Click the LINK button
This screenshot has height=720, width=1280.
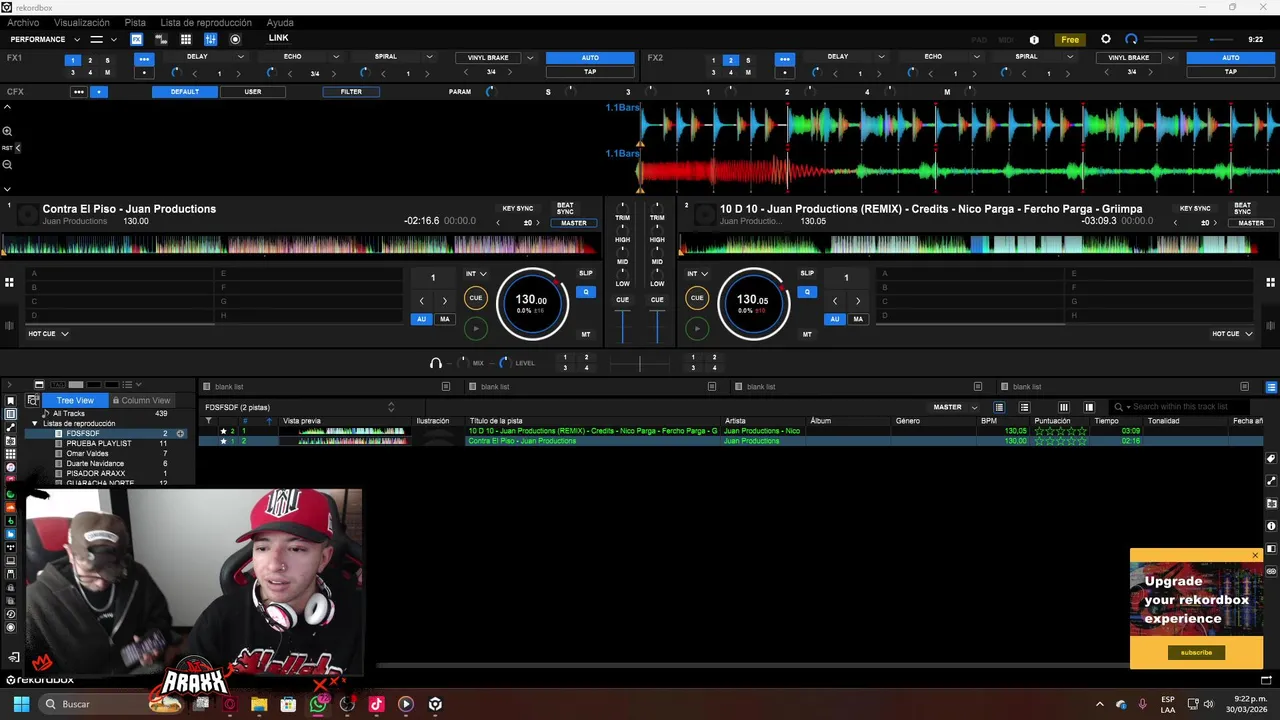278,38
